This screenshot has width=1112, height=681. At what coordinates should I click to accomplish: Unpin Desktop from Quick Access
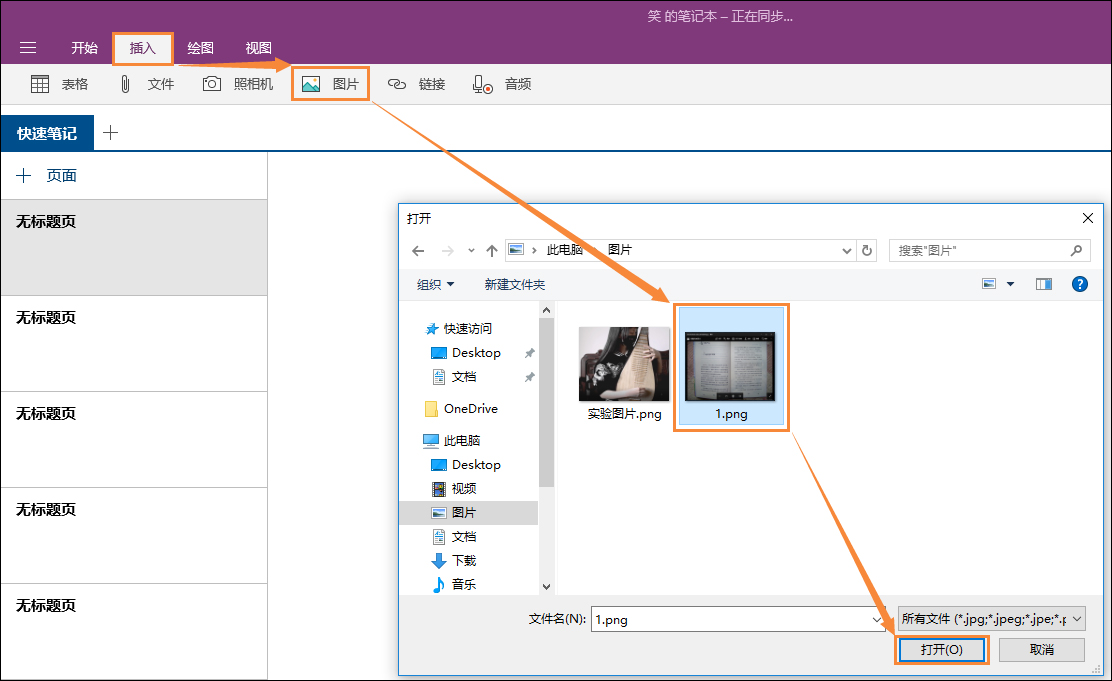(529, 352)
